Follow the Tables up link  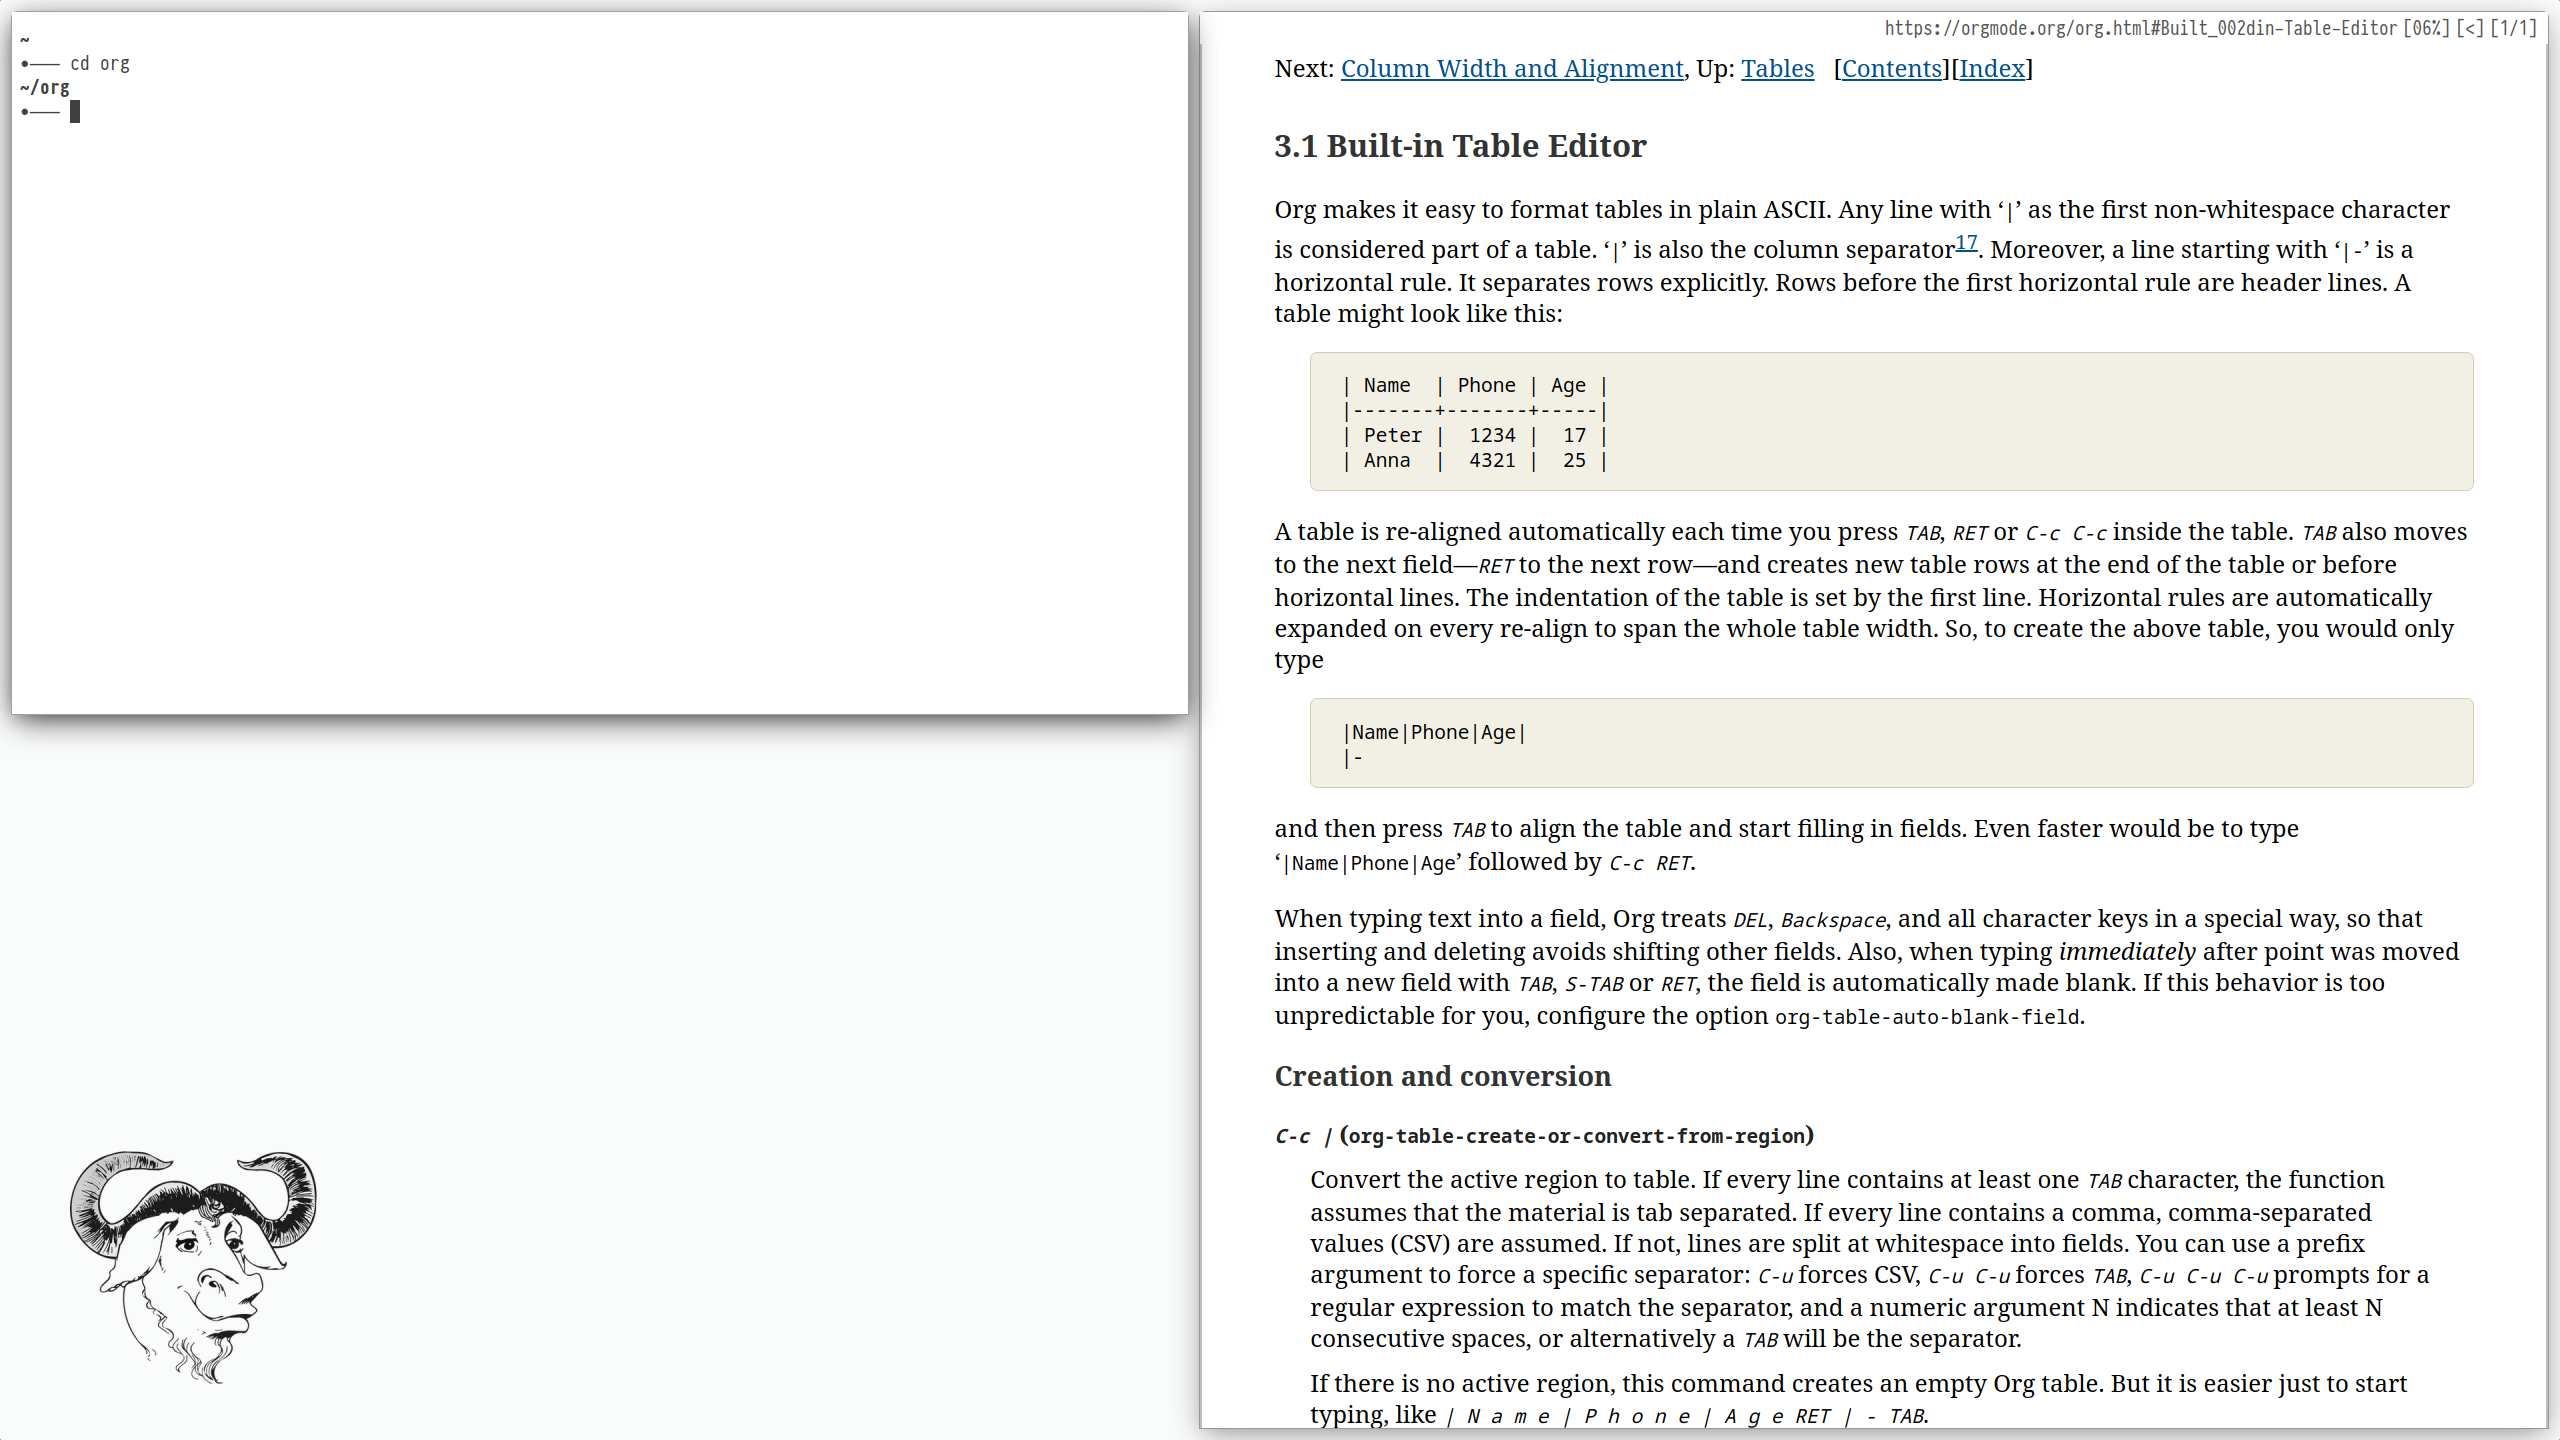pos(1777,68)
